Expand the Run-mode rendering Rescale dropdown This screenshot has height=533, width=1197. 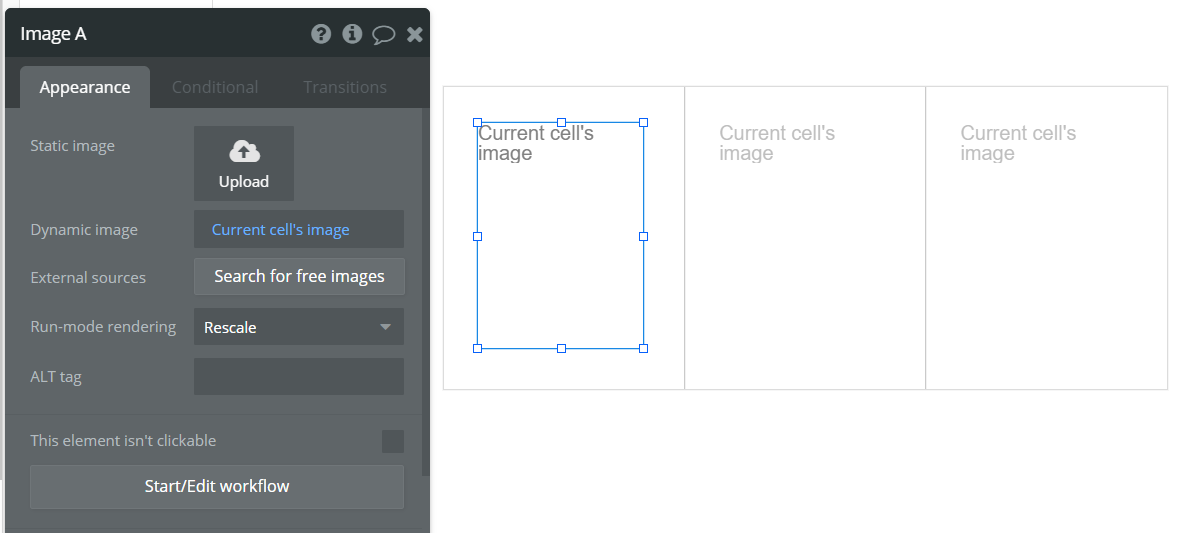pos(298,327)
